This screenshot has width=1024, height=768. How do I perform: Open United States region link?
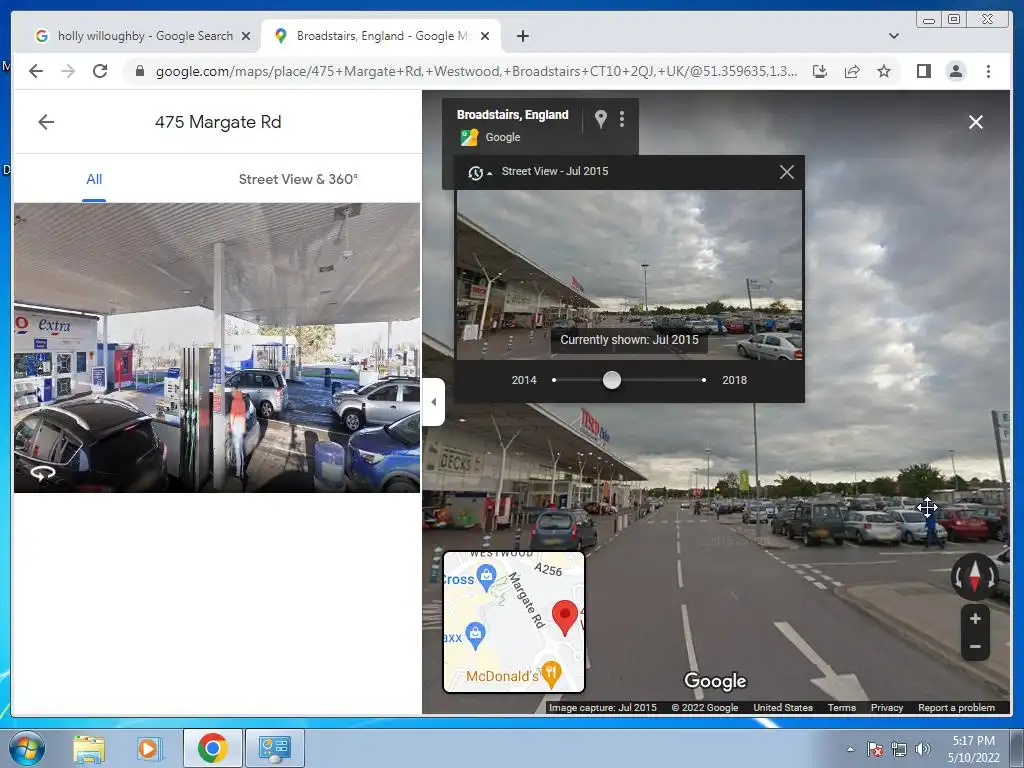click(x=783, y=707)
